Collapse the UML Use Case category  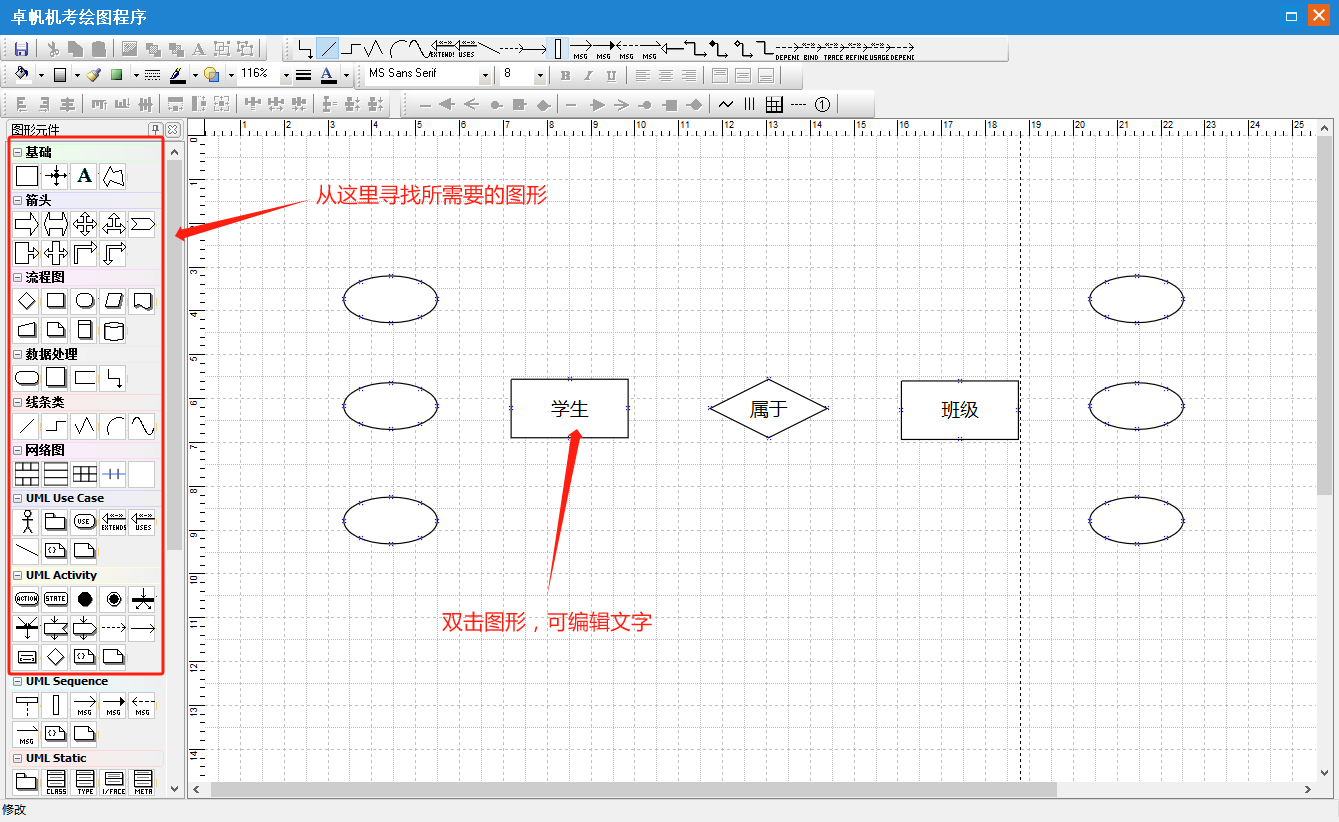[x=17, y=498]
